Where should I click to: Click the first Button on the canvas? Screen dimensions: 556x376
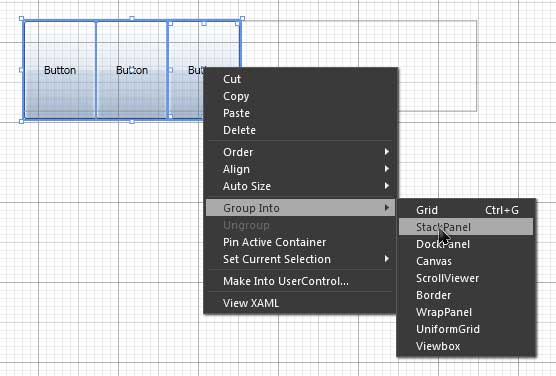coord(60,70)
